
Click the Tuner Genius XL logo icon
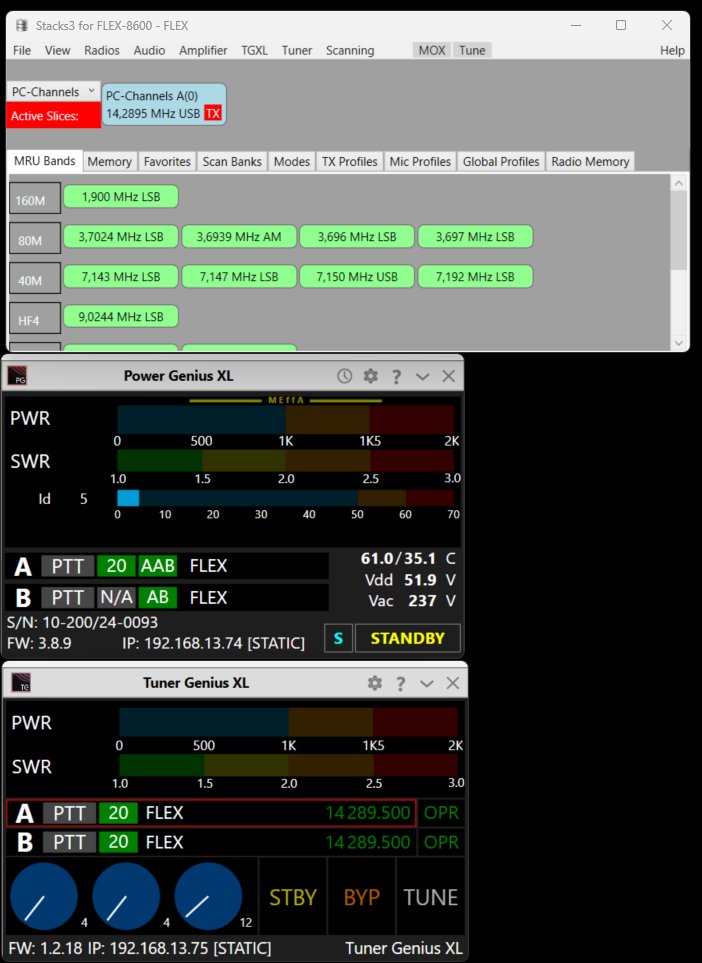[21, 683]
